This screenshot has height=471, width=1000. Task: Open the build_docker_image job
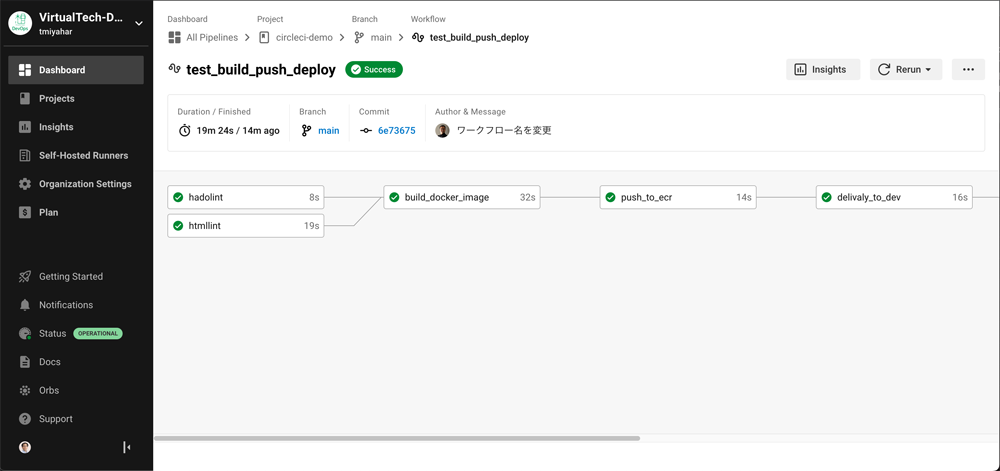tap(462, 198)
